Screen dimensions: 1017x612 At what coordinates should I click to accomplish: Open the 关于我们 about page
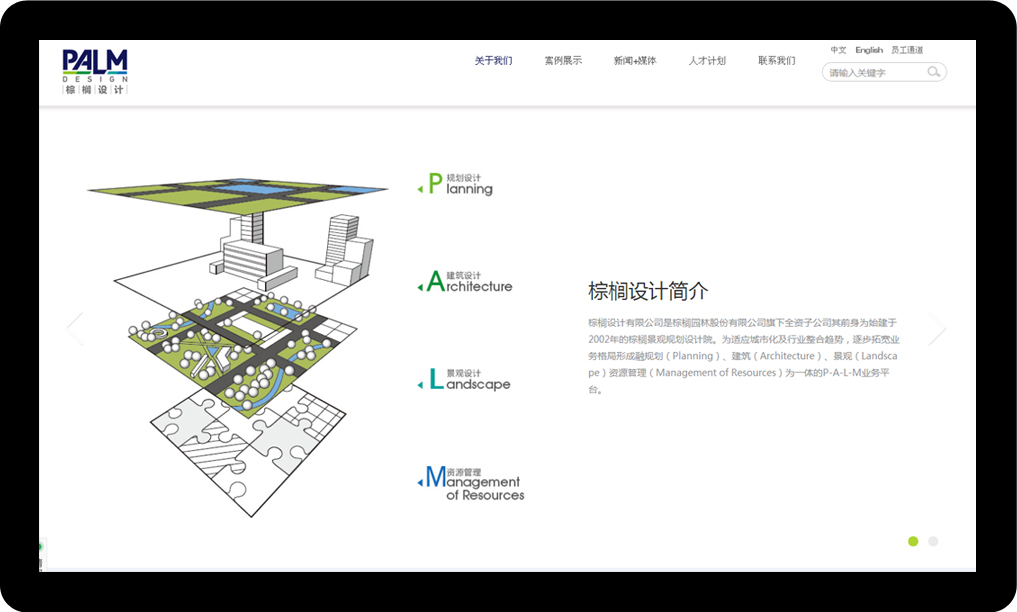[492, 60]
